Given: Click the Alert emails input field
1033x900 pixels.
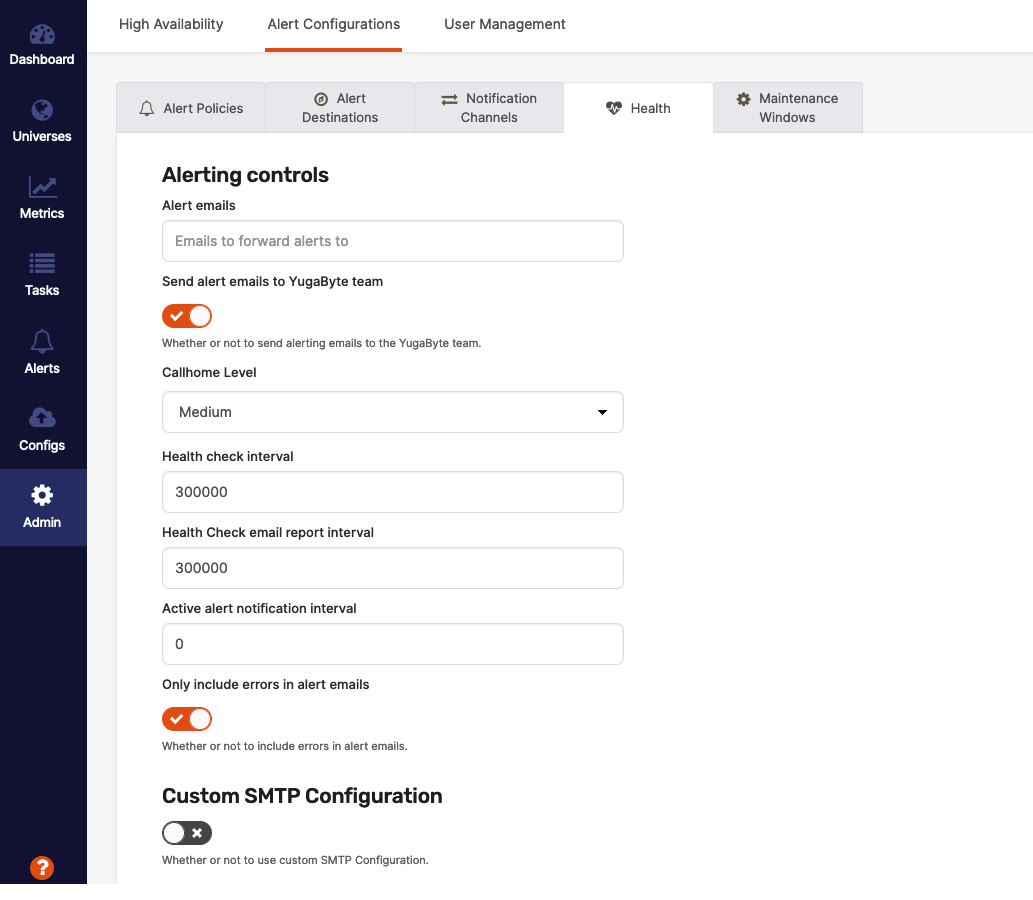Looking at the screenshot, I should click(392, 241).
